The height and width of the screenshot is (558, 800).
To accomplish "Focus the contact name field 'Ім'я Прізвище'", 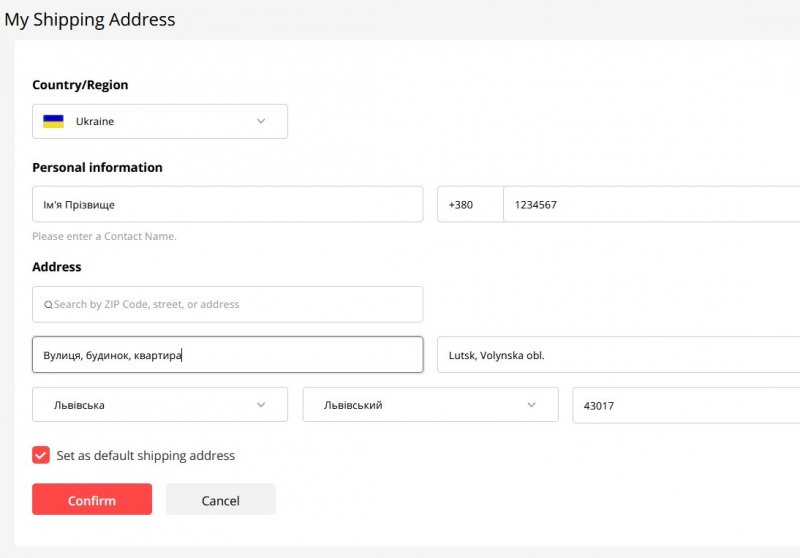I will [x=227, y=204].
